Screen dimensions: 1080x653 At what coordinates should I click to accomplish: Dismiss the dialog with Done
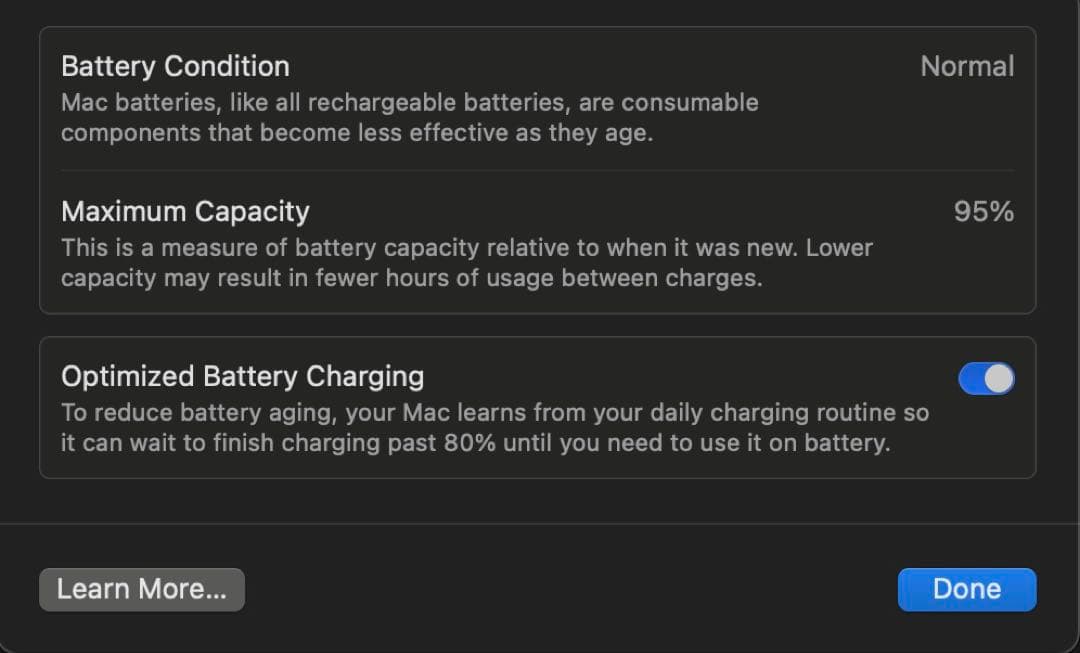click(966, 589)
